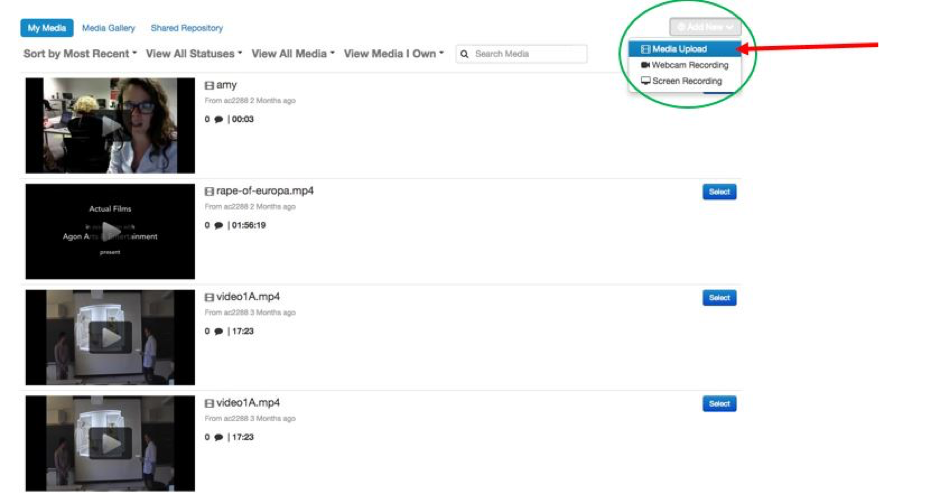Click the comment icon next to 01:56:19
The height and width of the screenshot is (493, 939).
coord(219,225)
